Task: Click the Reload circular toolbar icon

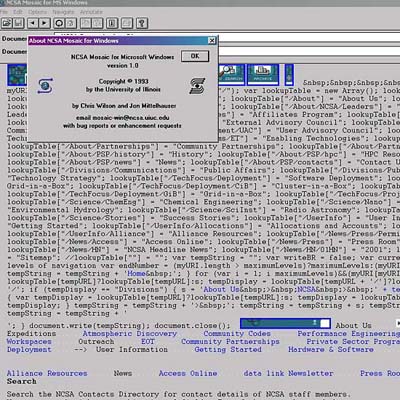Action: 59,23
